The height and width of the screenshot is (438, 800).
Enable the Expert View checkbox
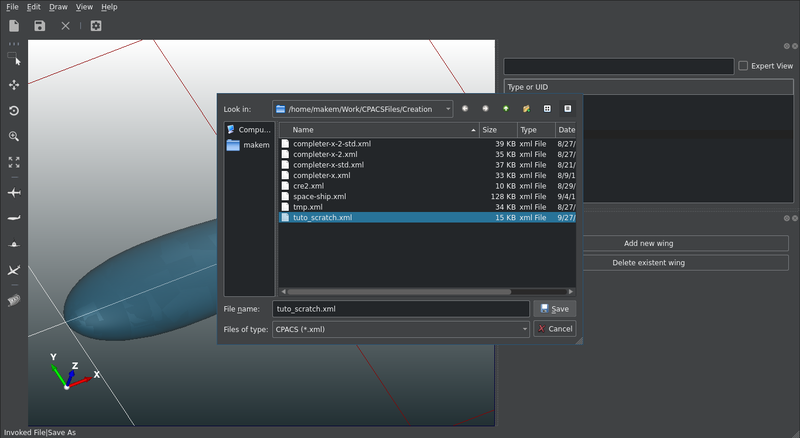tap(742, 66)
